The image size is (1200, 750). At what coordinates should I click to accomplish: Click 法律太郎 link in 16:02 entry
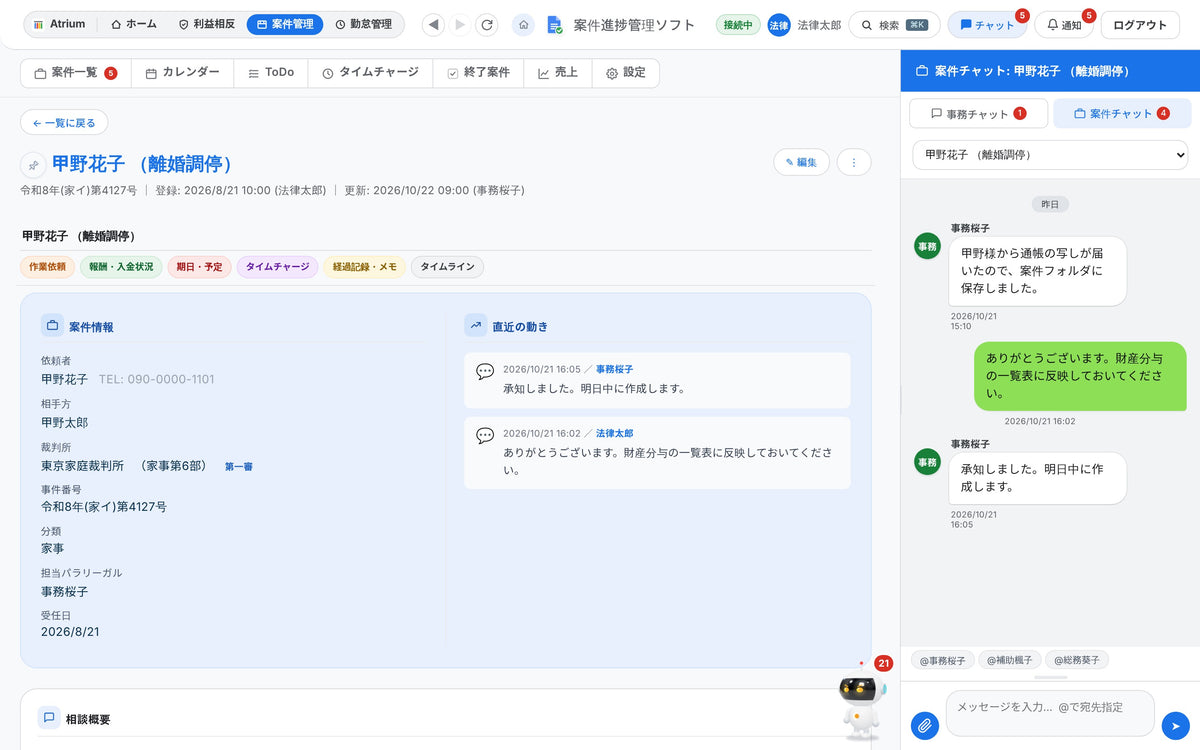[614, 434]
